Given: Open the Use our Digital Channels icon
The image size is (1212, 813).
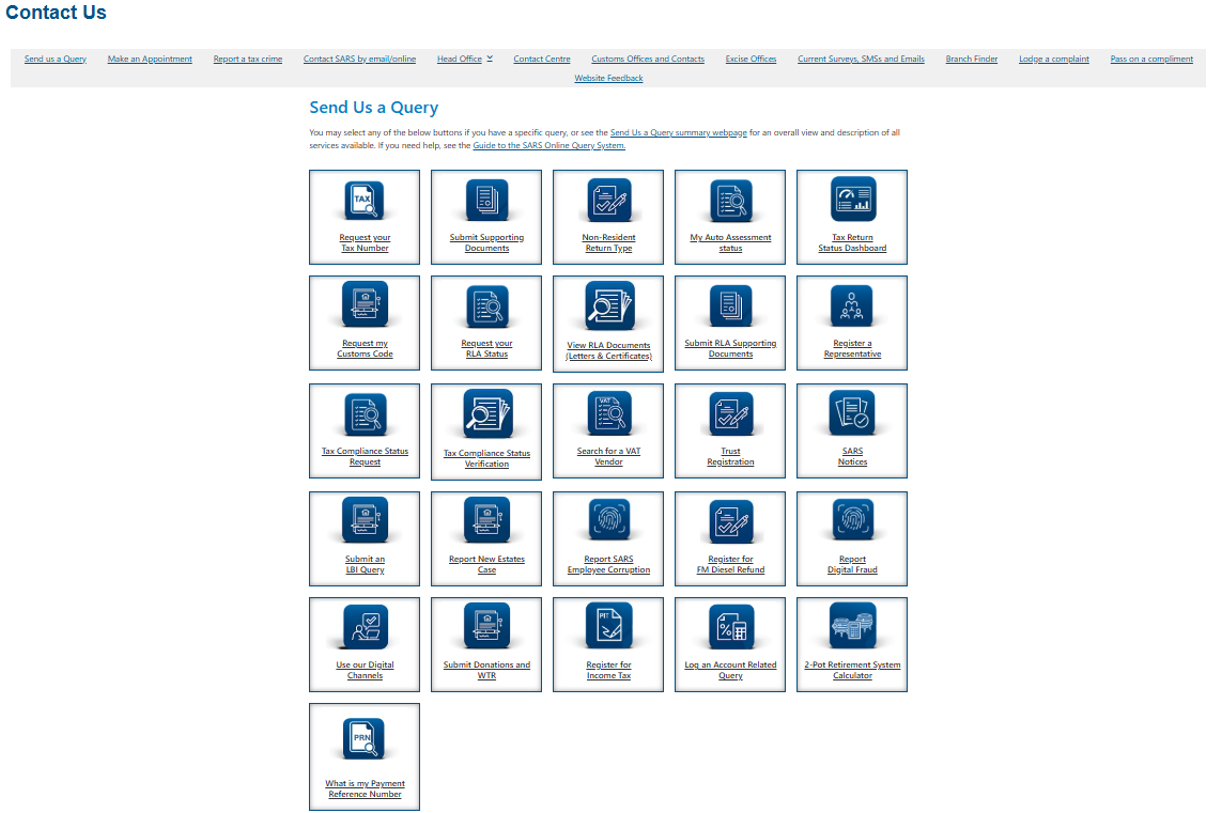Looking at the screenshot, I should (364, 627).
